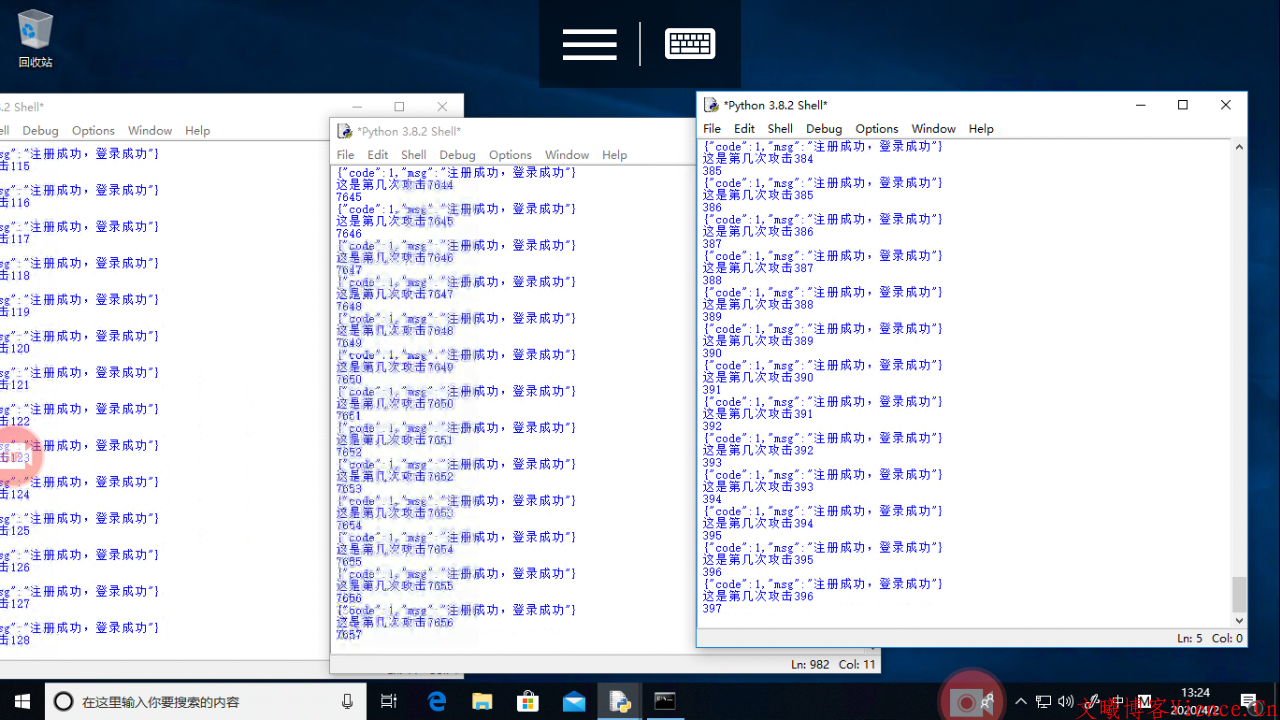Expand the hidden system tray icons chevron
This screenshot has height=720, width=1280.
1020,701
